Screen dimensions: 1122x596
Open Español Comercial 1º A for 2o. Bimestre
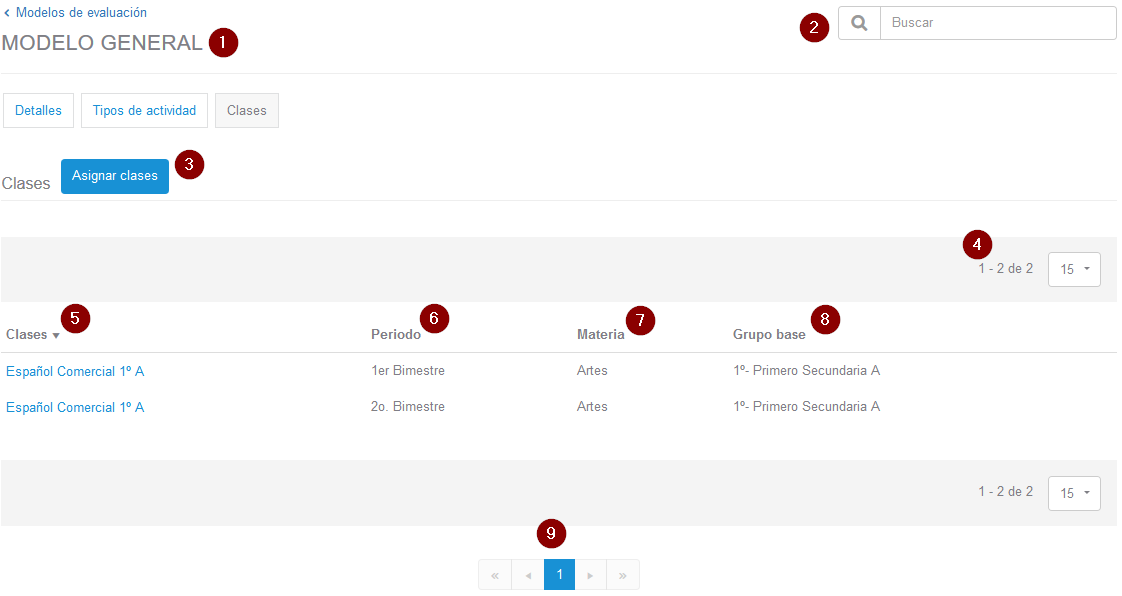pyautogui.click(x=75, y=407)
